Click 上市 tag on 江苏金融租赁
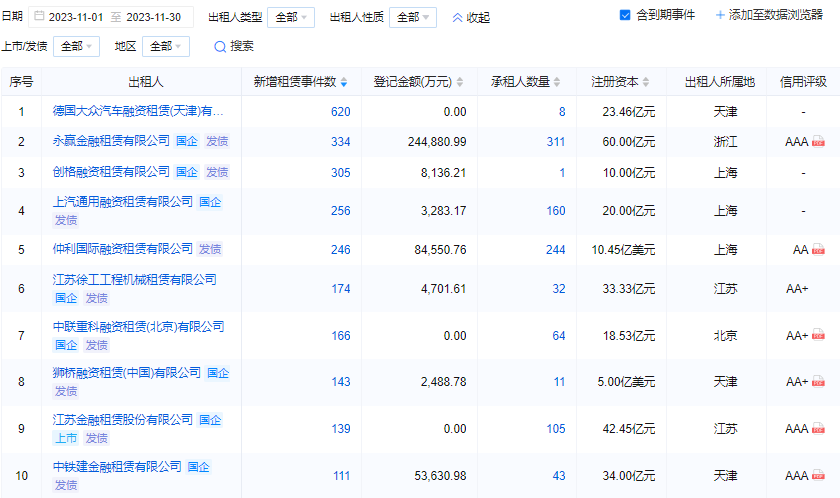 point(66,438)
